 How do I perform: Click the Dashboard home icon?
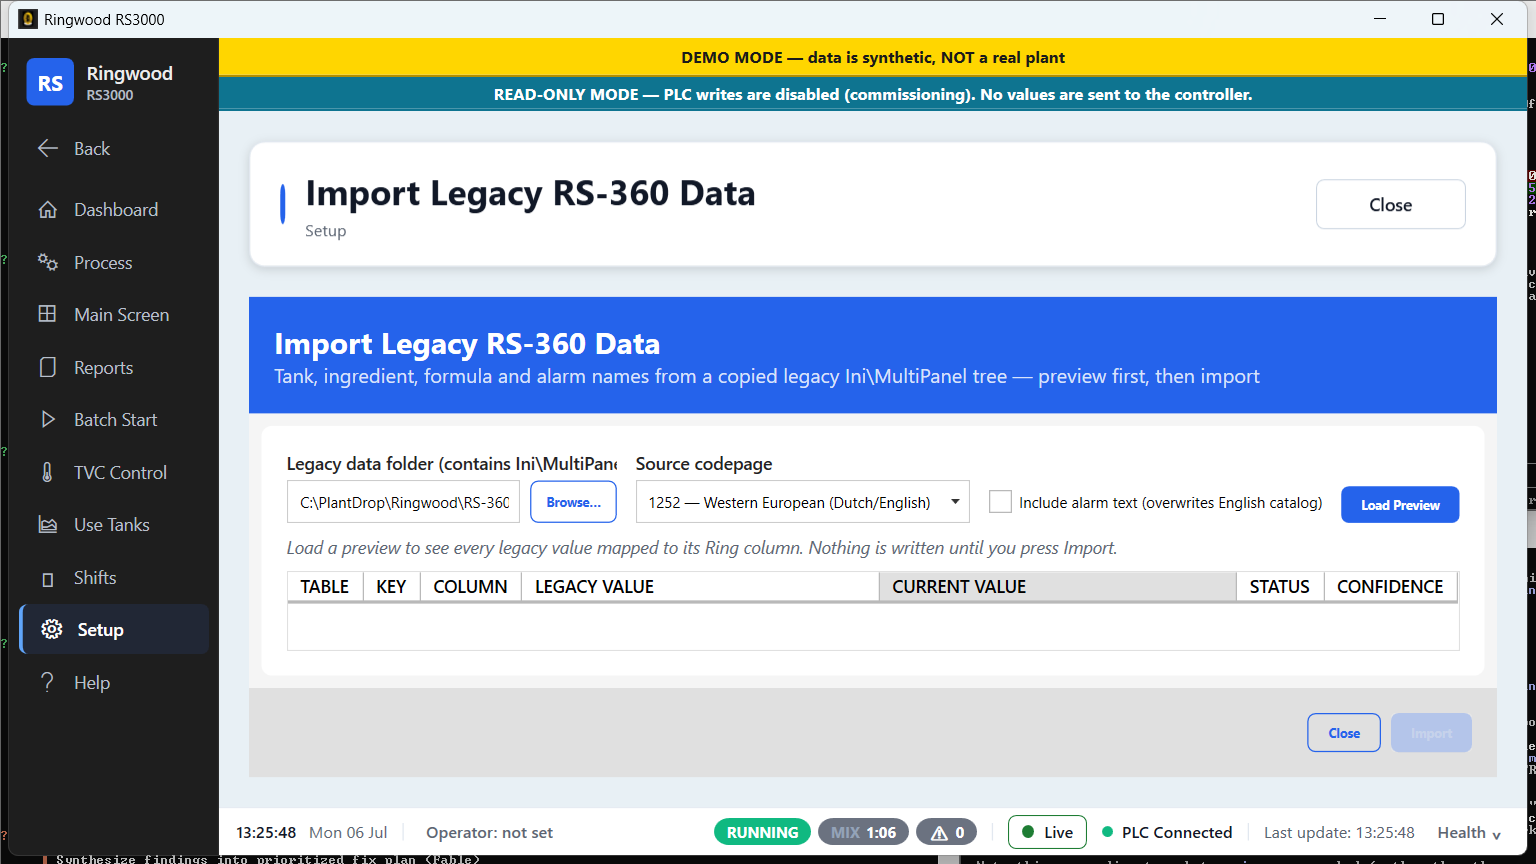pos(47,210)
